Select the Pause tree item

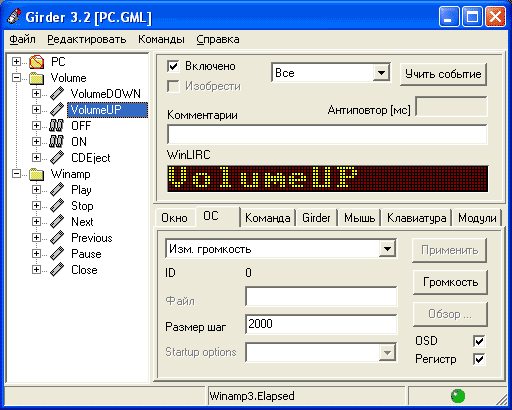pyautogui.click(x=86, y=254)
